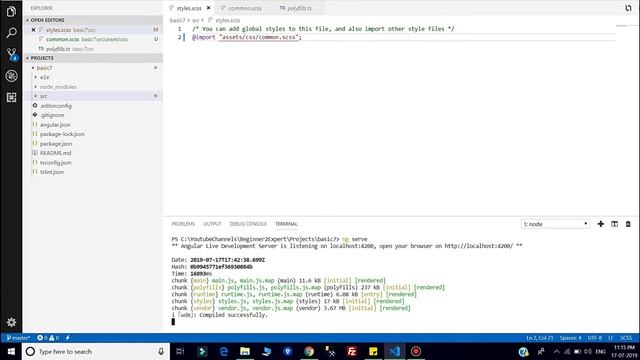Open package.json in explorer
The image size is (640, 360).
pyautogui.click(x=56, y=144)
